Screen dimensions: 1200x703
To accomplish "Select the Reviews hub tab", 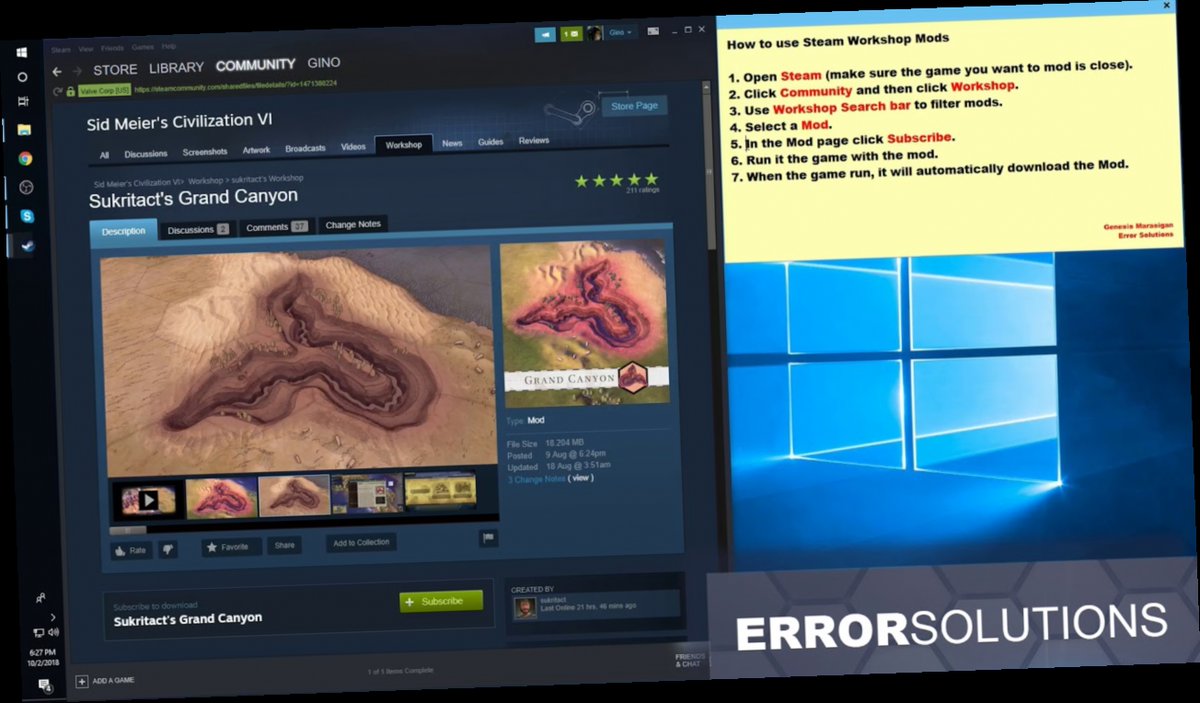I will pos(534,141).
